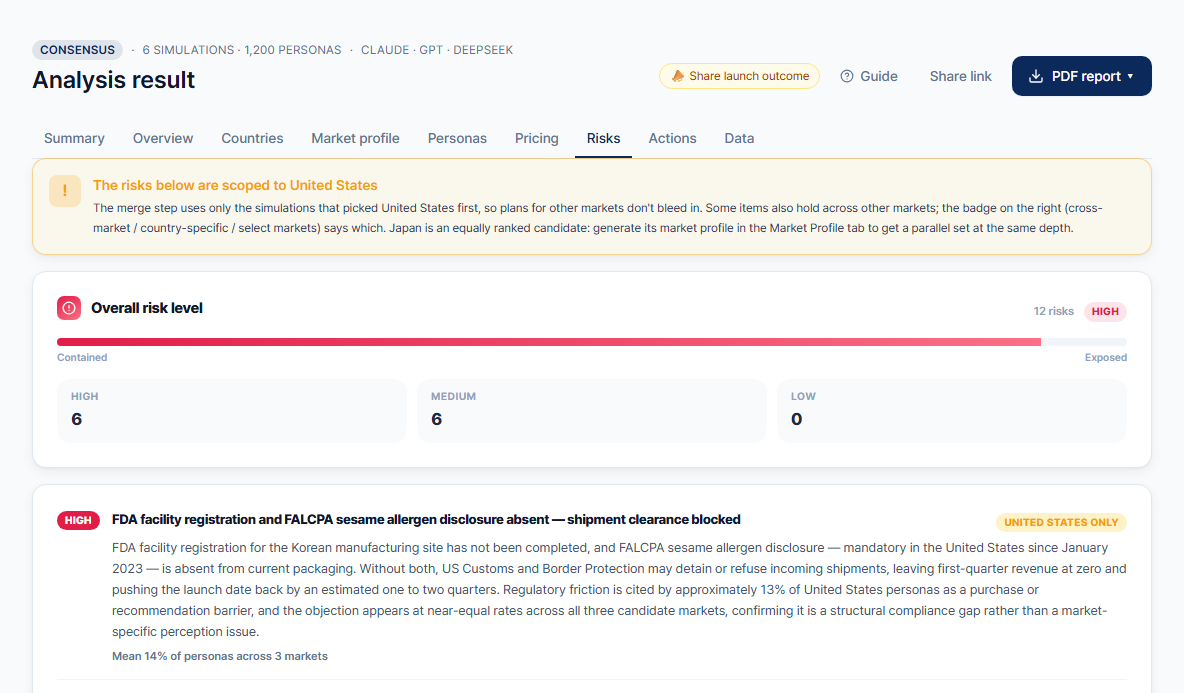Select the Risks tab
The image size is (1184, 693).
click(x=603, y=138)
